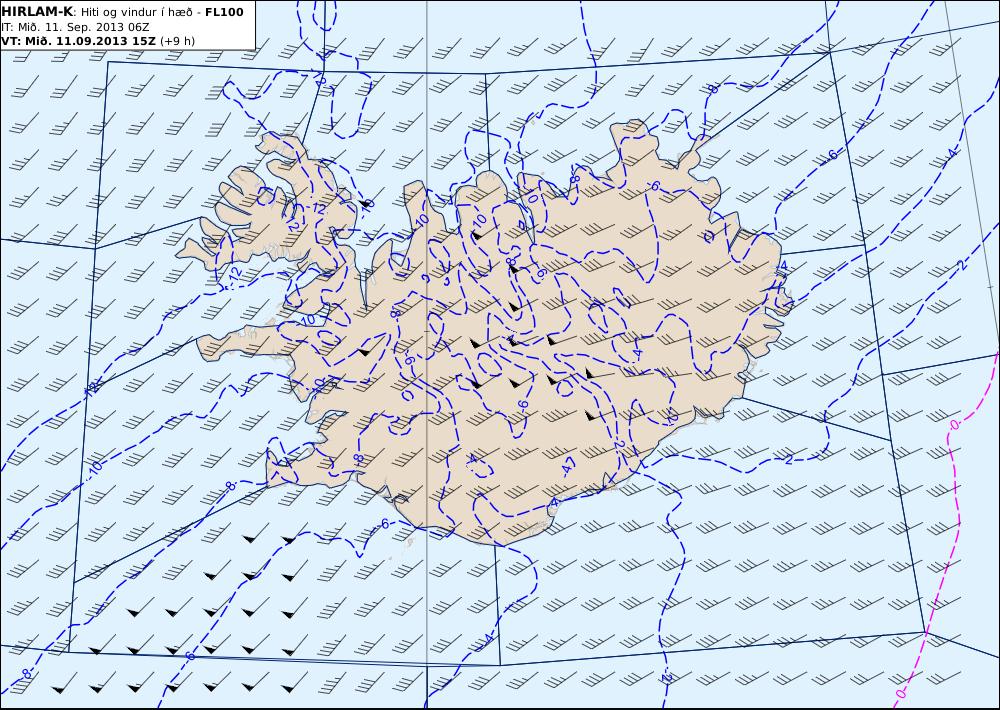The image size is (1000, 710).
Task: Click the "IT: Mið. 11. Sep. 2013 06Z" line
Action: [x=75, y=27]
